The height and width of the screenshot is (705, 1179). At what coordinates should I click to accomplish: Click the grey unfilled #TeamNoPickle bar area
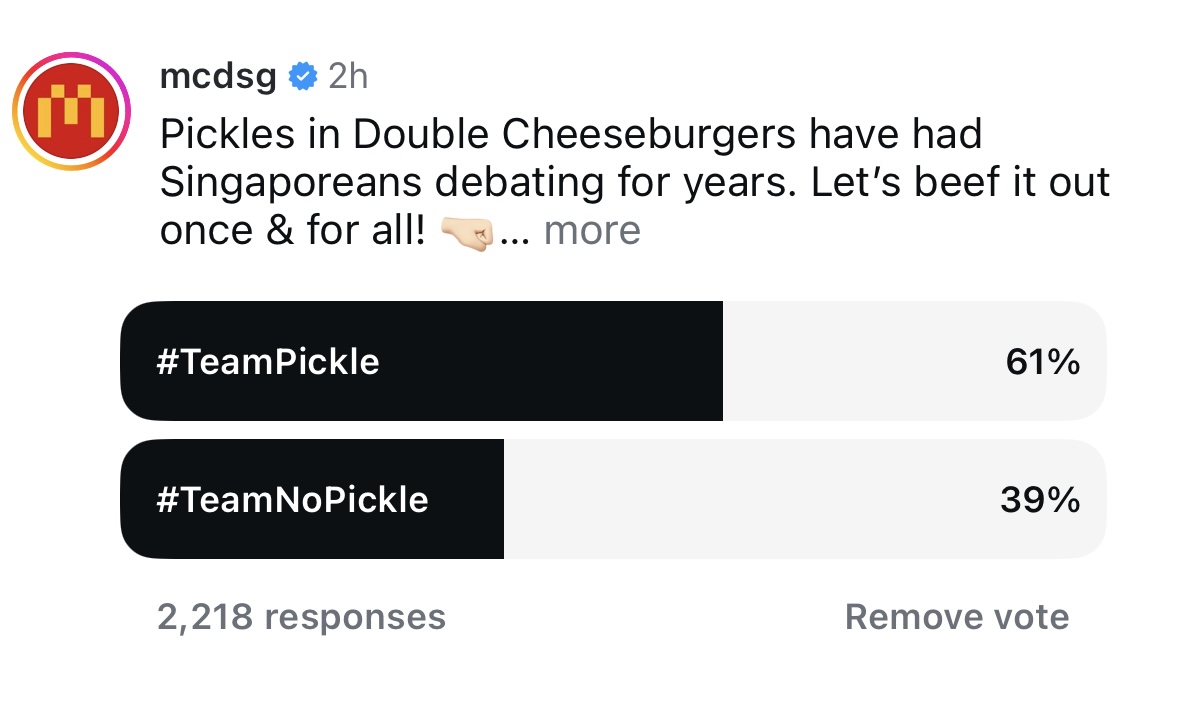pos(805,499)
